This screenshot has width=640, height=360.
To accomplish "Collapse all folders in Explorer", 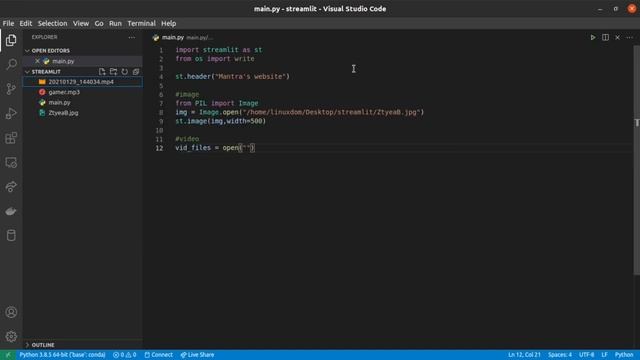I will [x=136, y=72].
